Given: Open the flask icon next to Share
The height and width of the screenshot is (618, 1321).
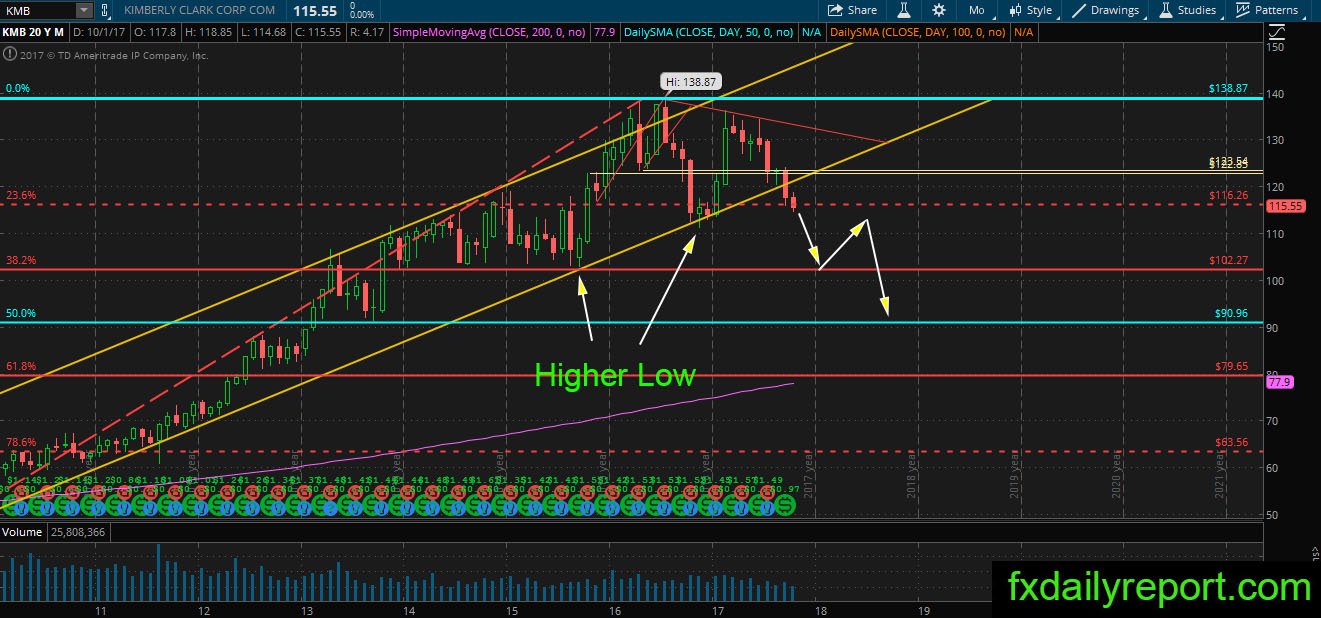Looking at the screenshot, I should click(x=902, y=10).
